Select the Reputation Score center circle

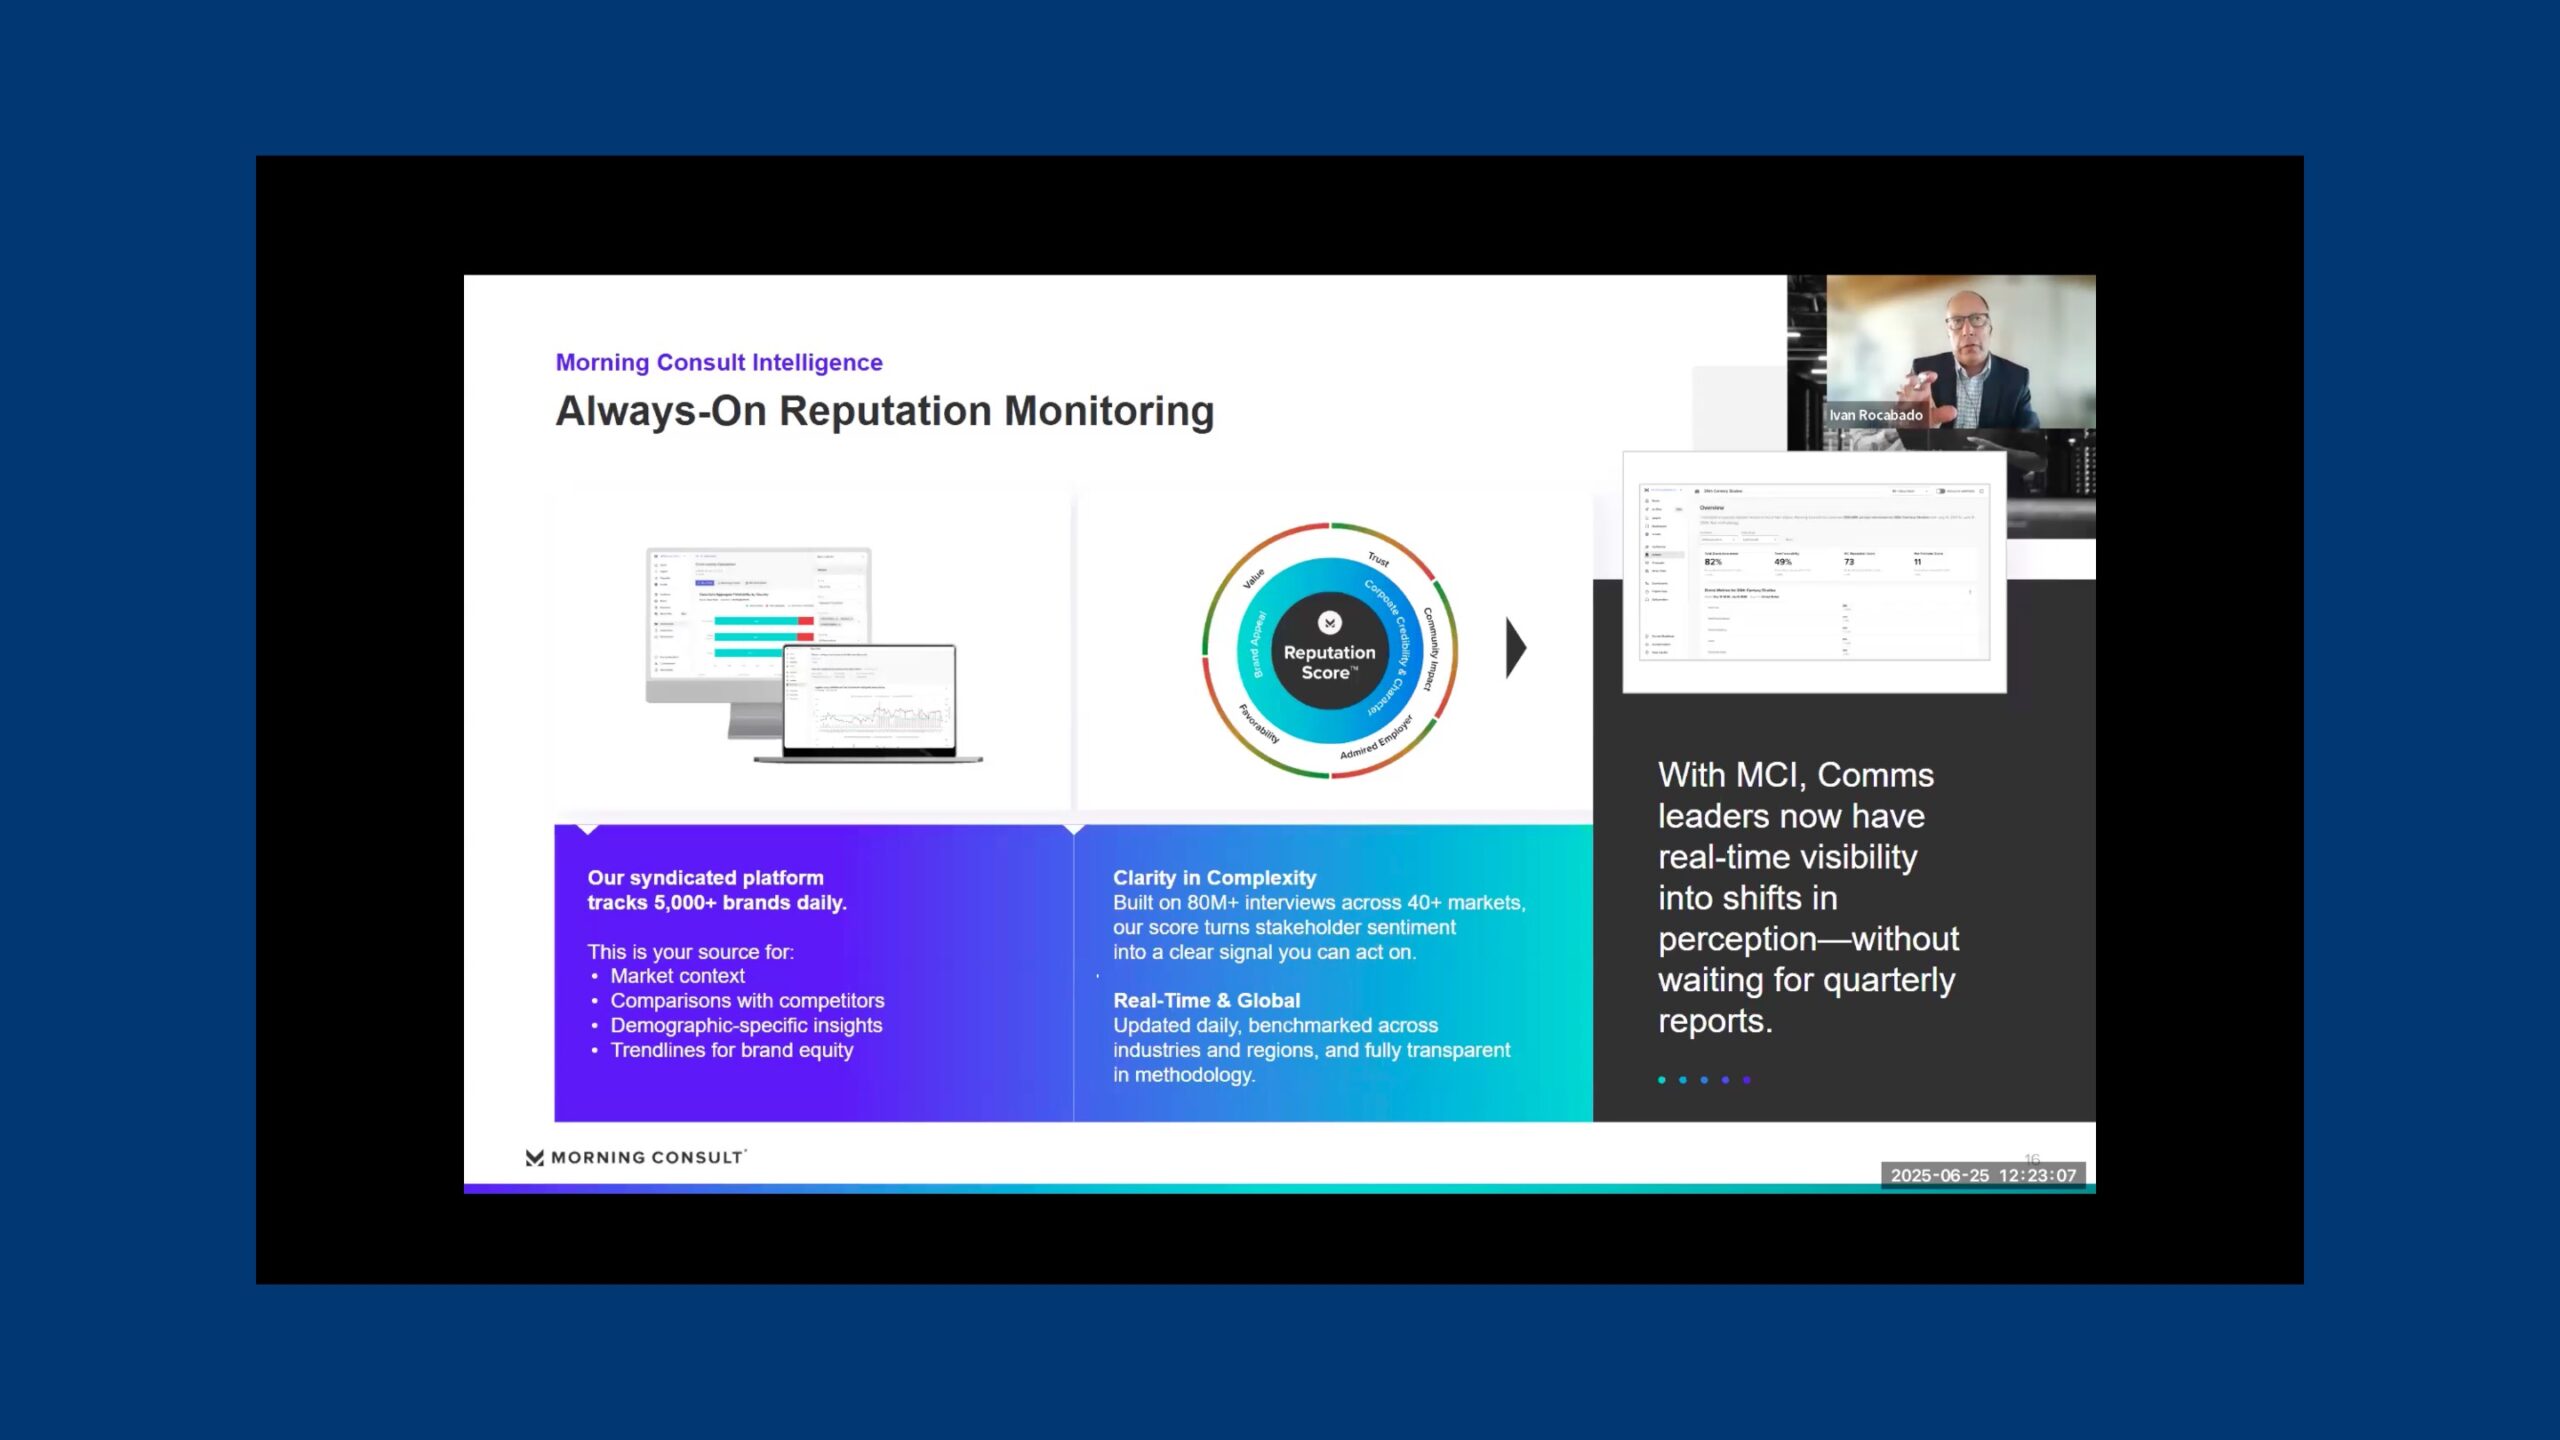pyautogui.click(x=1329, y=651)
